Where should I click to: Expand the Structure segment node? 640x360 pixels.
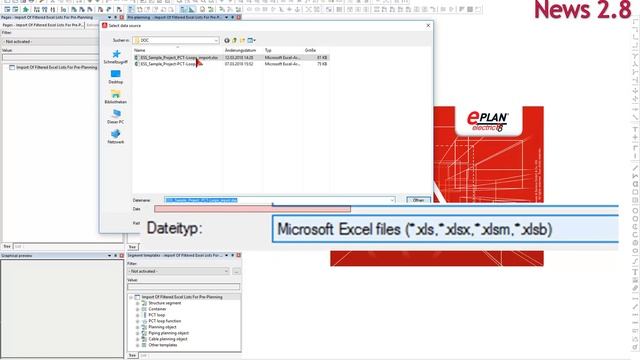click(x=138, y=303)
